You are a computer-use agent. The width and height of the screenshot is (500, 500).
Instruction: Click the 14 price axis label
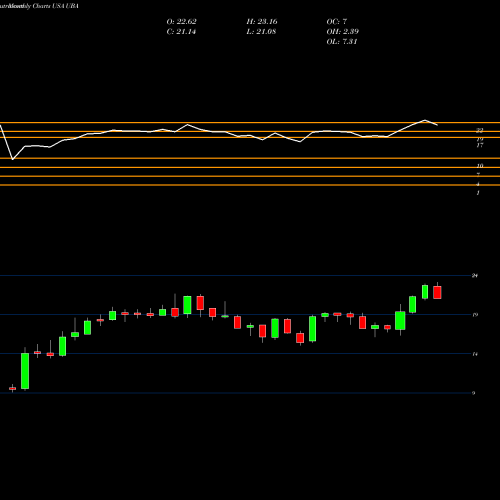coord(475,354)
